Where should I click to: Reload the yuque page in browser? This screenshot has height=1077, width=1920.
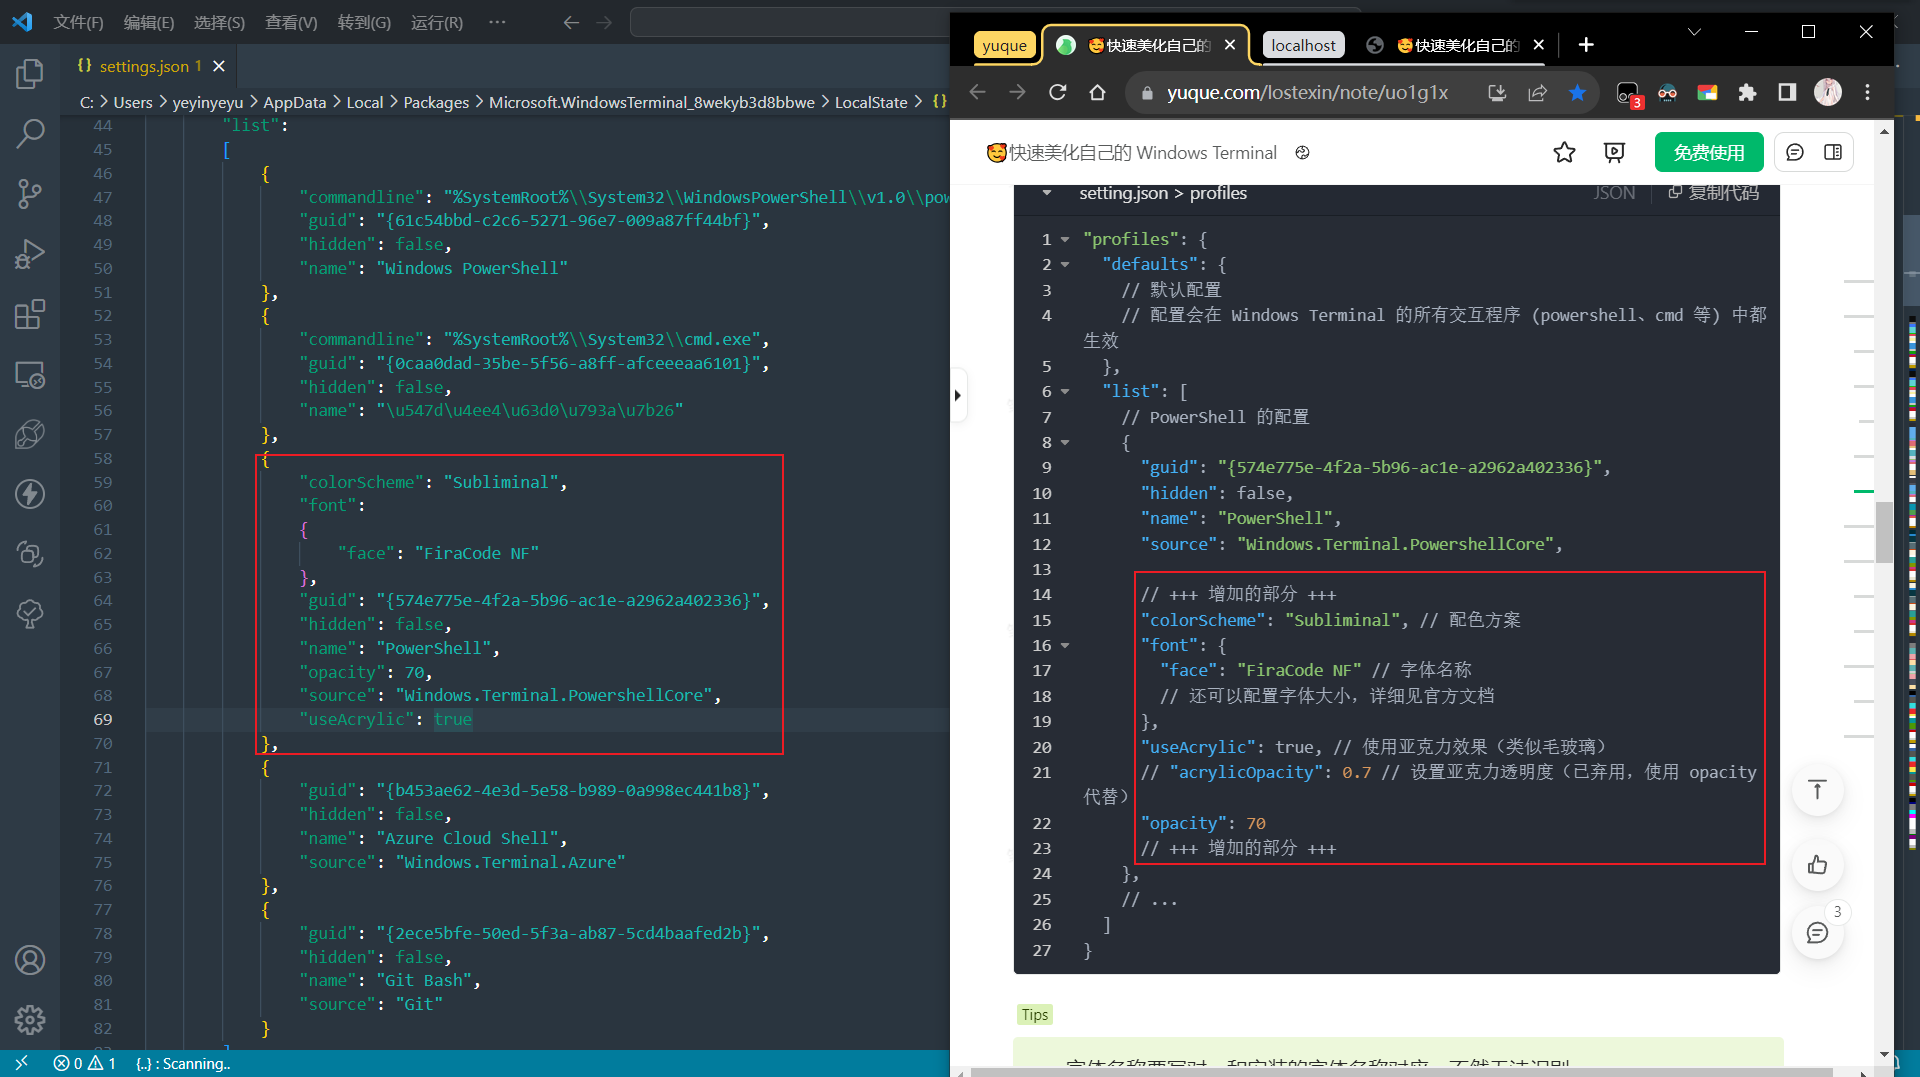(1057, 92)
